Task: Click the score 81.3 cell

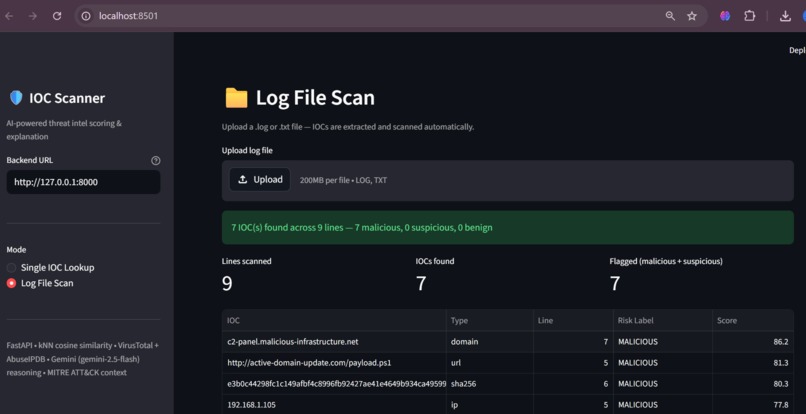Action: [753, 363]
